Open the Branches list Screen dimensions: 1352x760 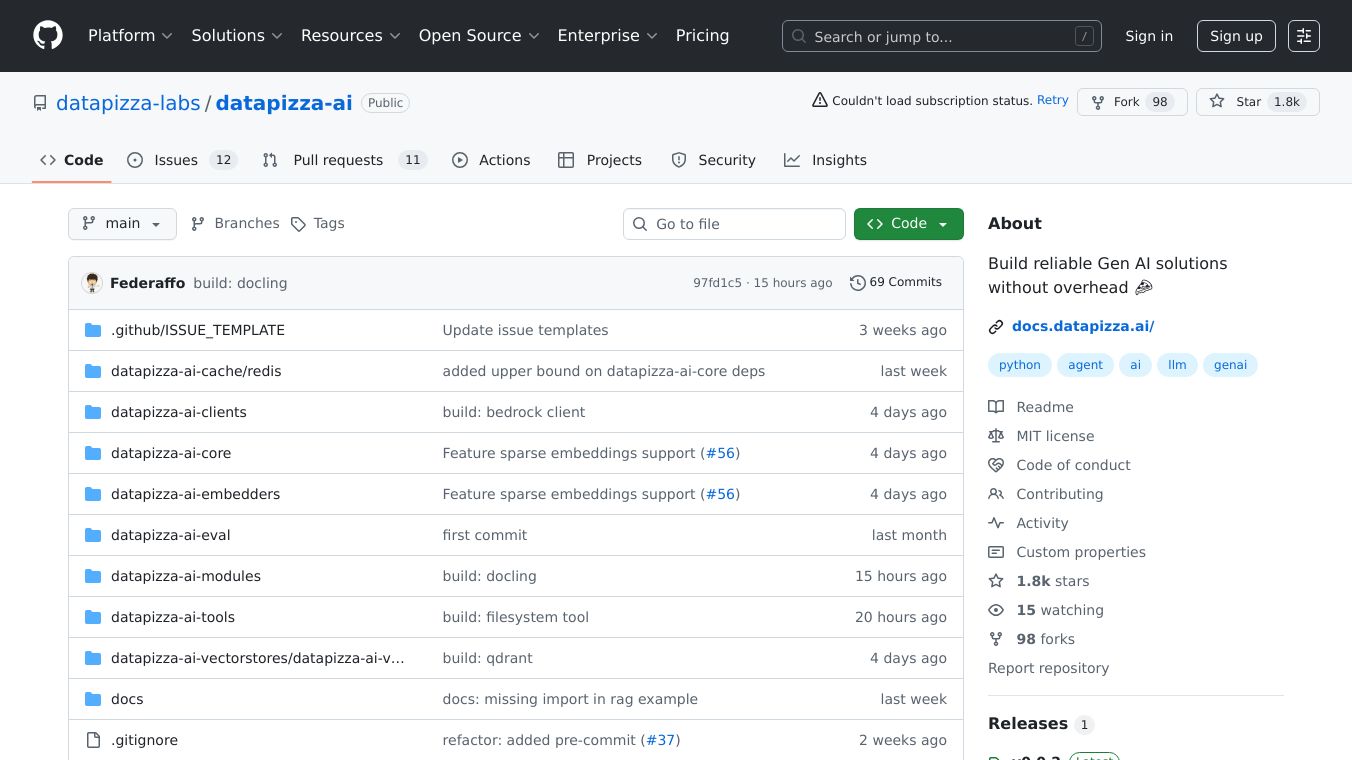click(x=235, y=224)
